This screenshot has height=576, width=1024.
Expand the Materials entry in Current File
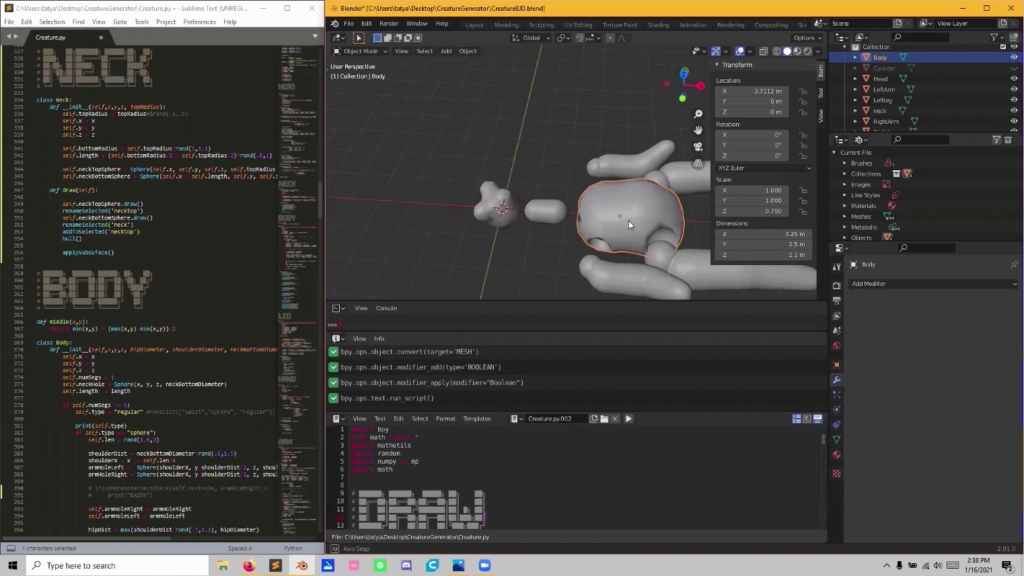844,206
